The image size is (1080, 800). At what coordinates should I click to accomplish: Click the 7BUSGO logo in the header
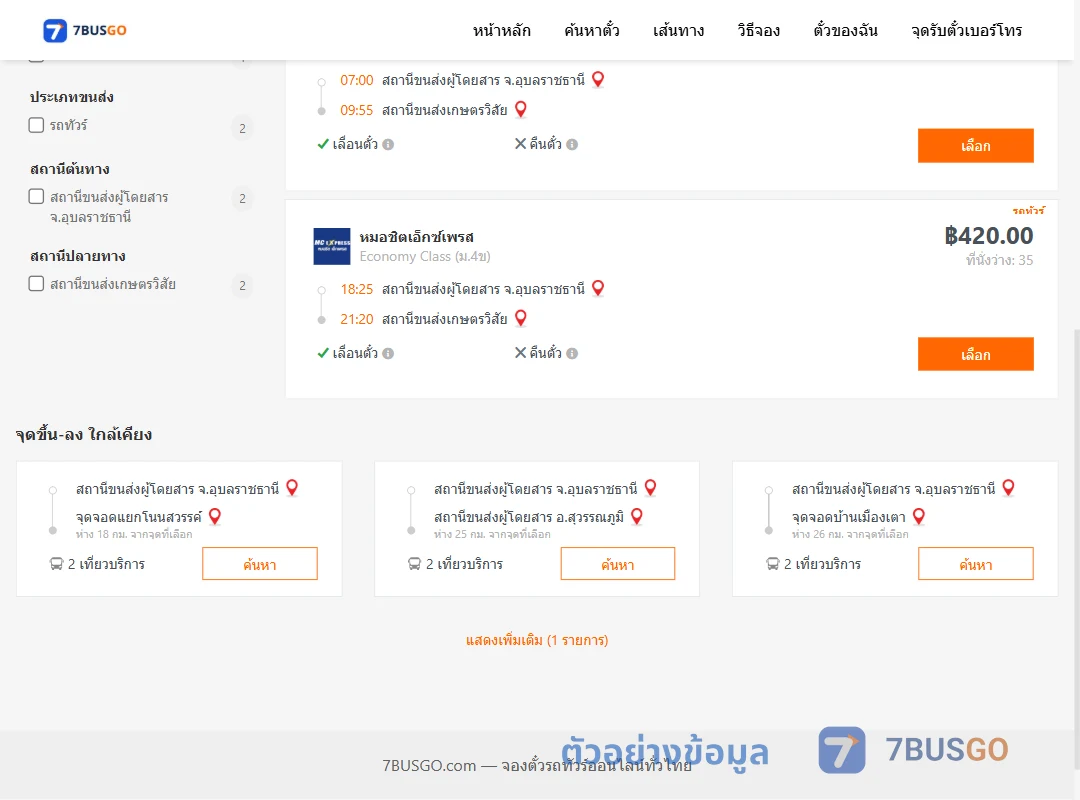(85, 30)
